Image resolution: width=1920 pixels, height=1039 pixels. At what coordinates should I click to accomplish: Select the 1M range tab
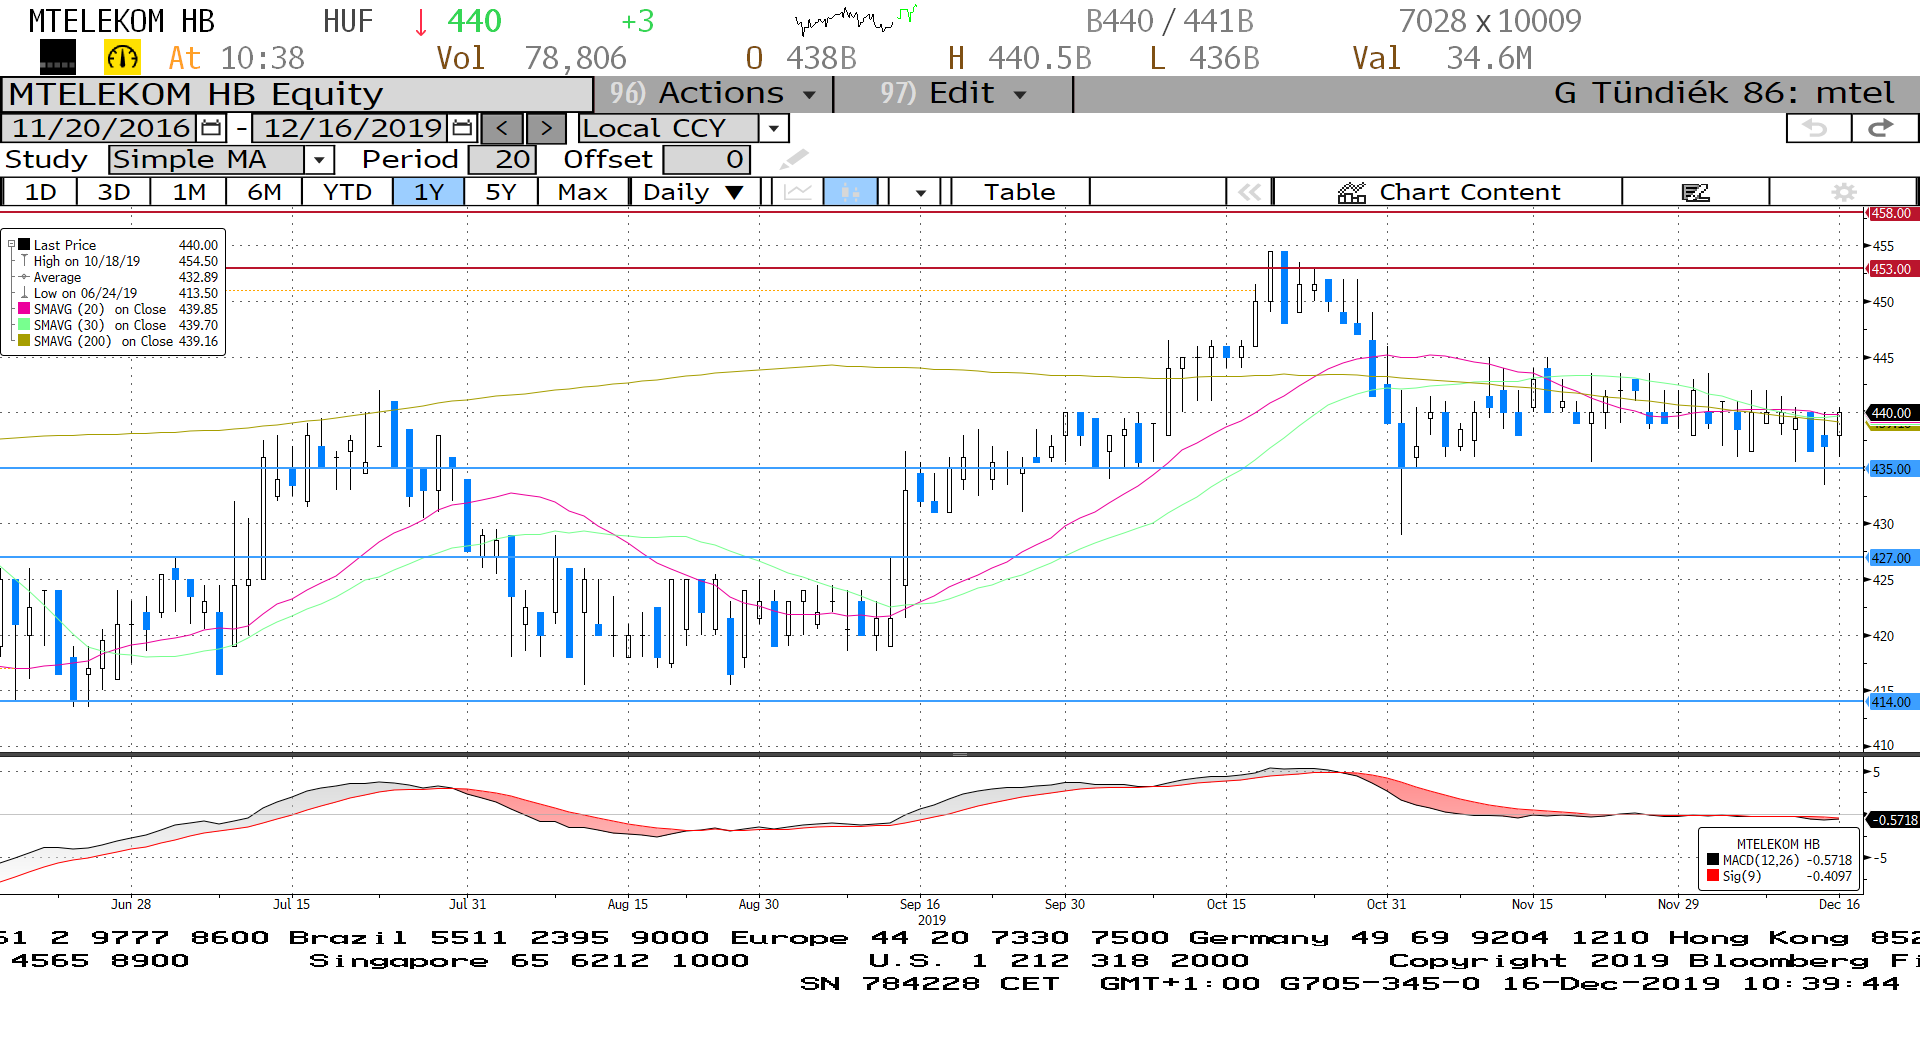coord(189,192)
